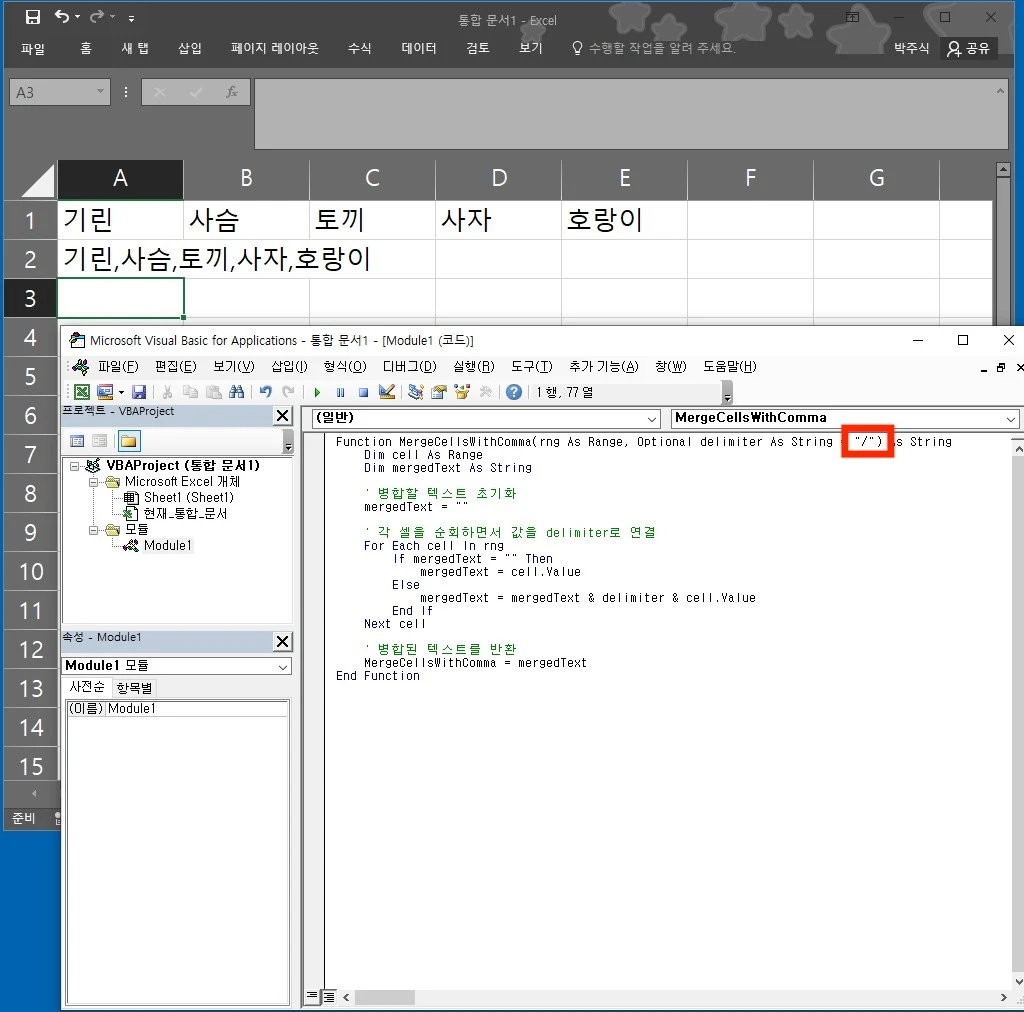Click Full Module View button at code window bottom
The image size is (1024, 1012).
pyautogui.click(x=329, y=997)
